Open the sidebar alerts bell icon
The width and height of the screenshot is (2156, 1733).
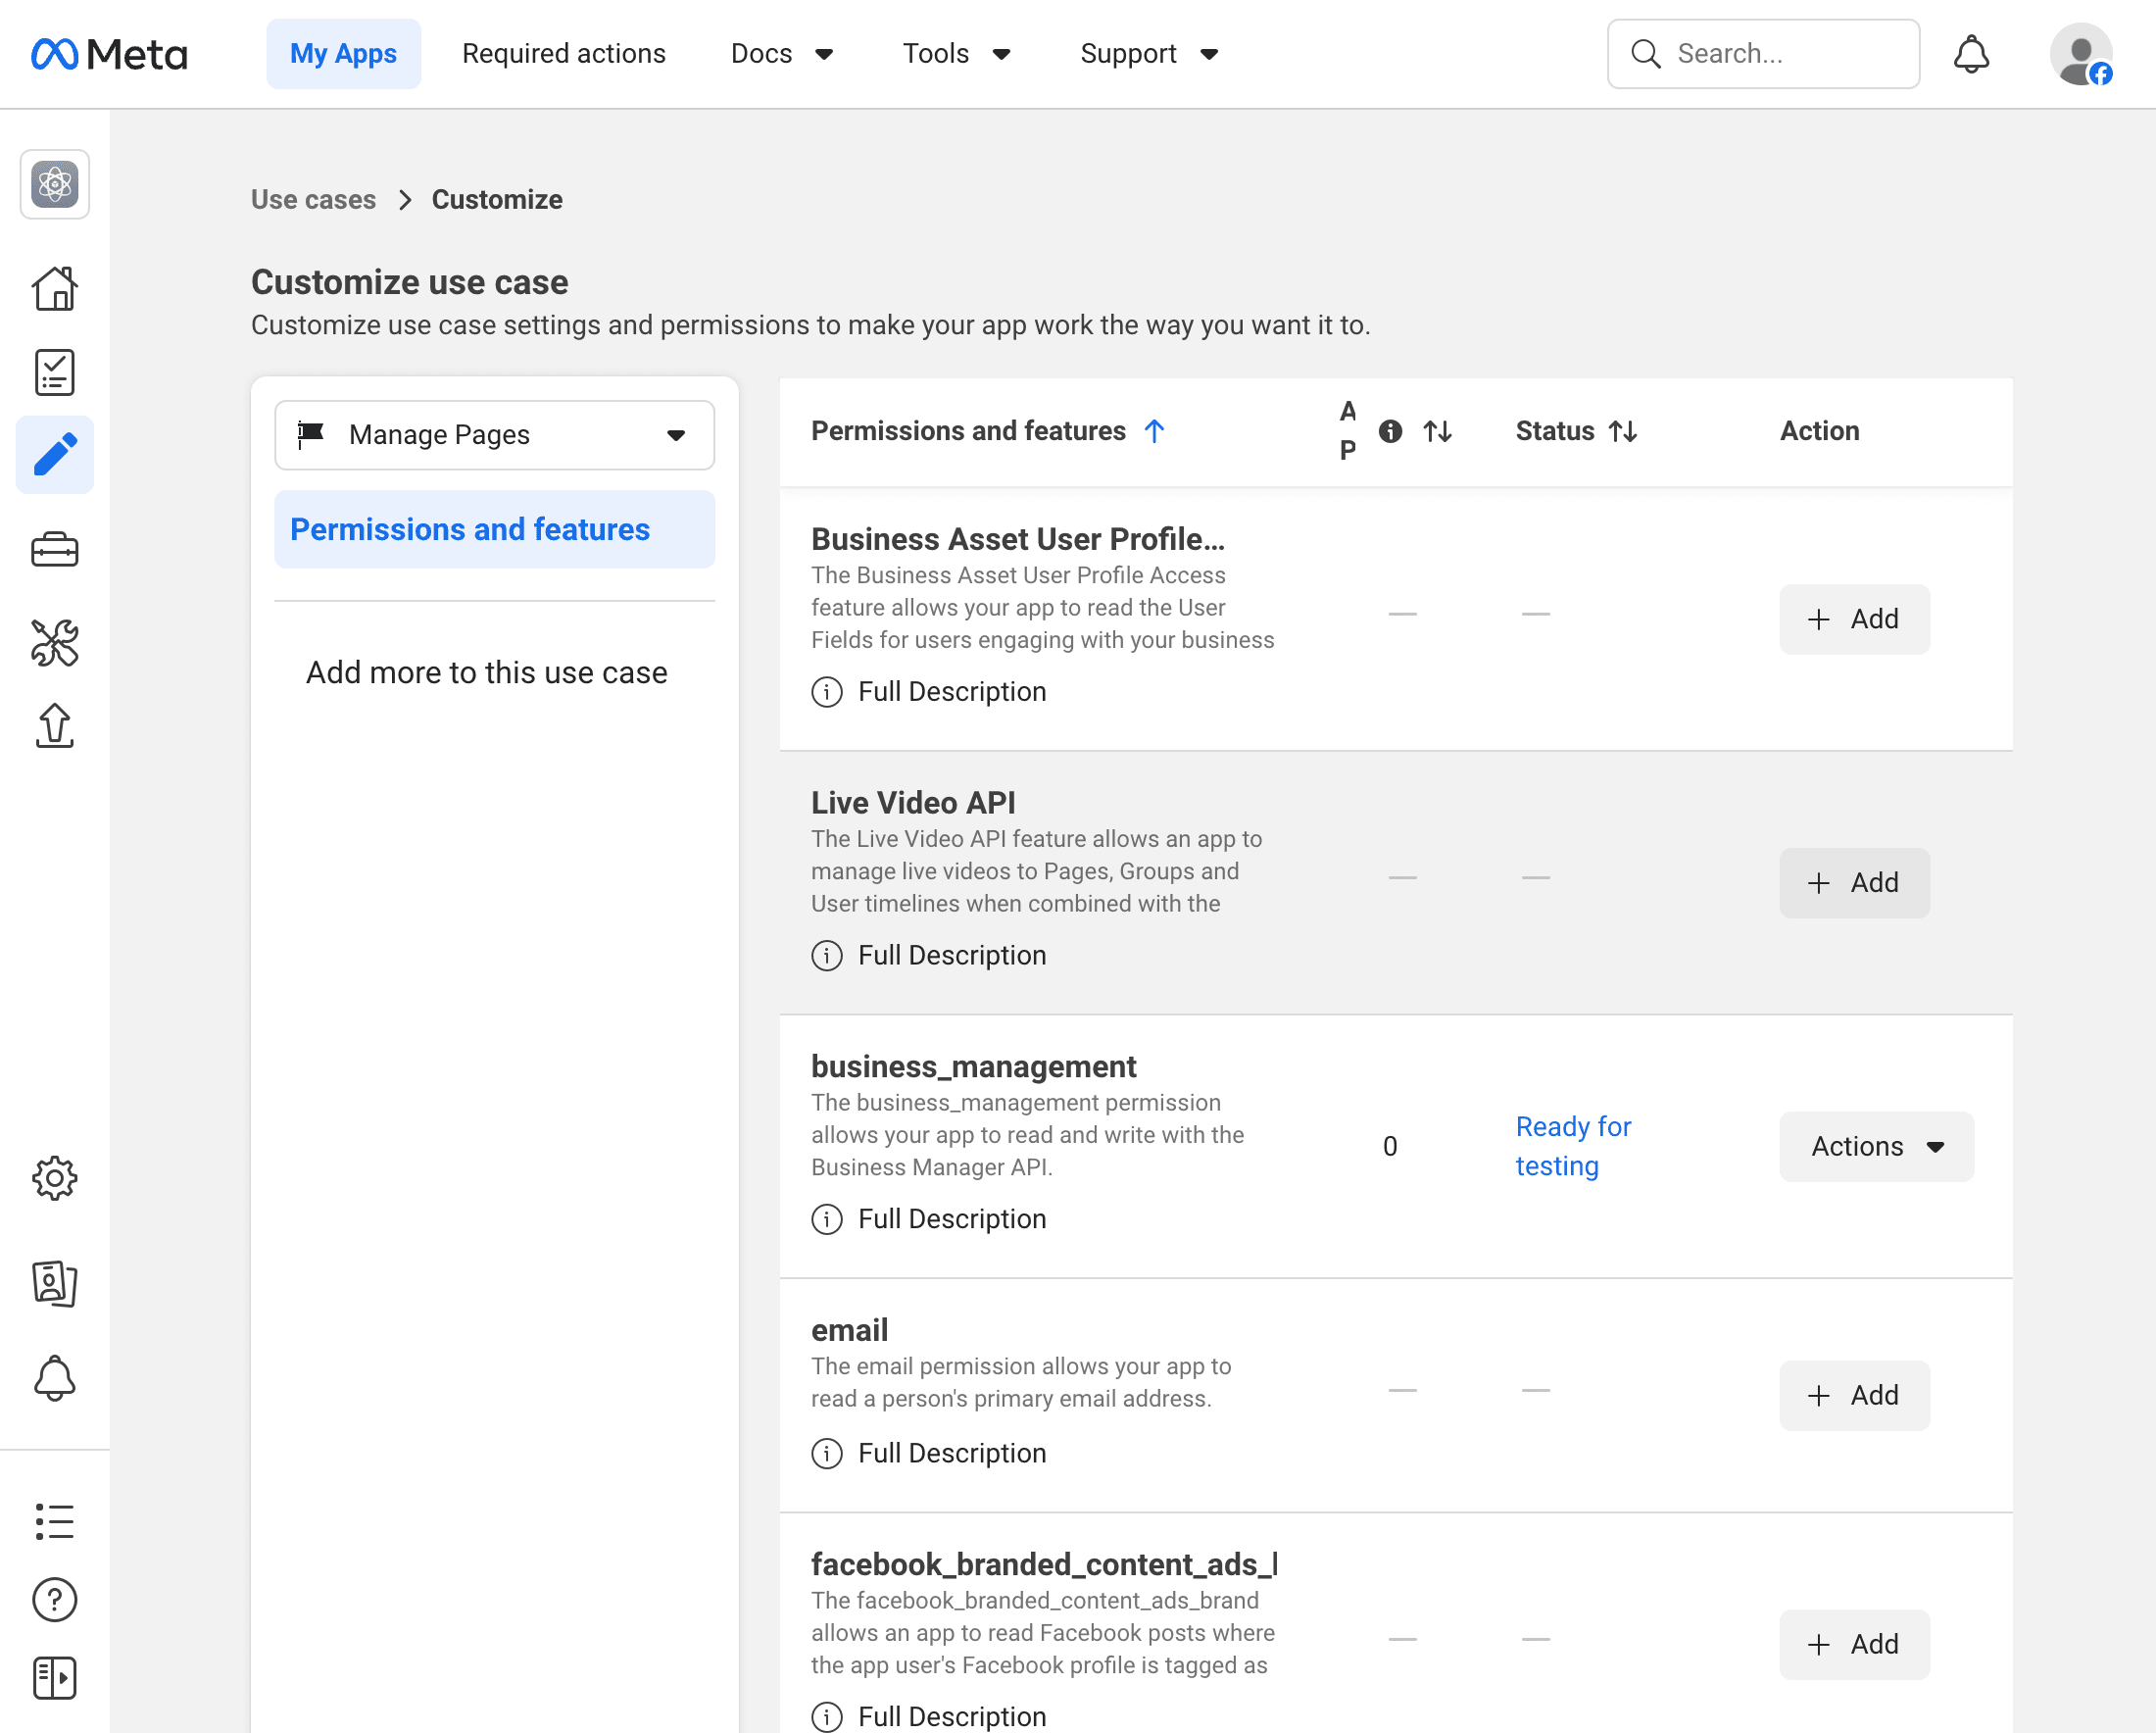[55, 1378]
